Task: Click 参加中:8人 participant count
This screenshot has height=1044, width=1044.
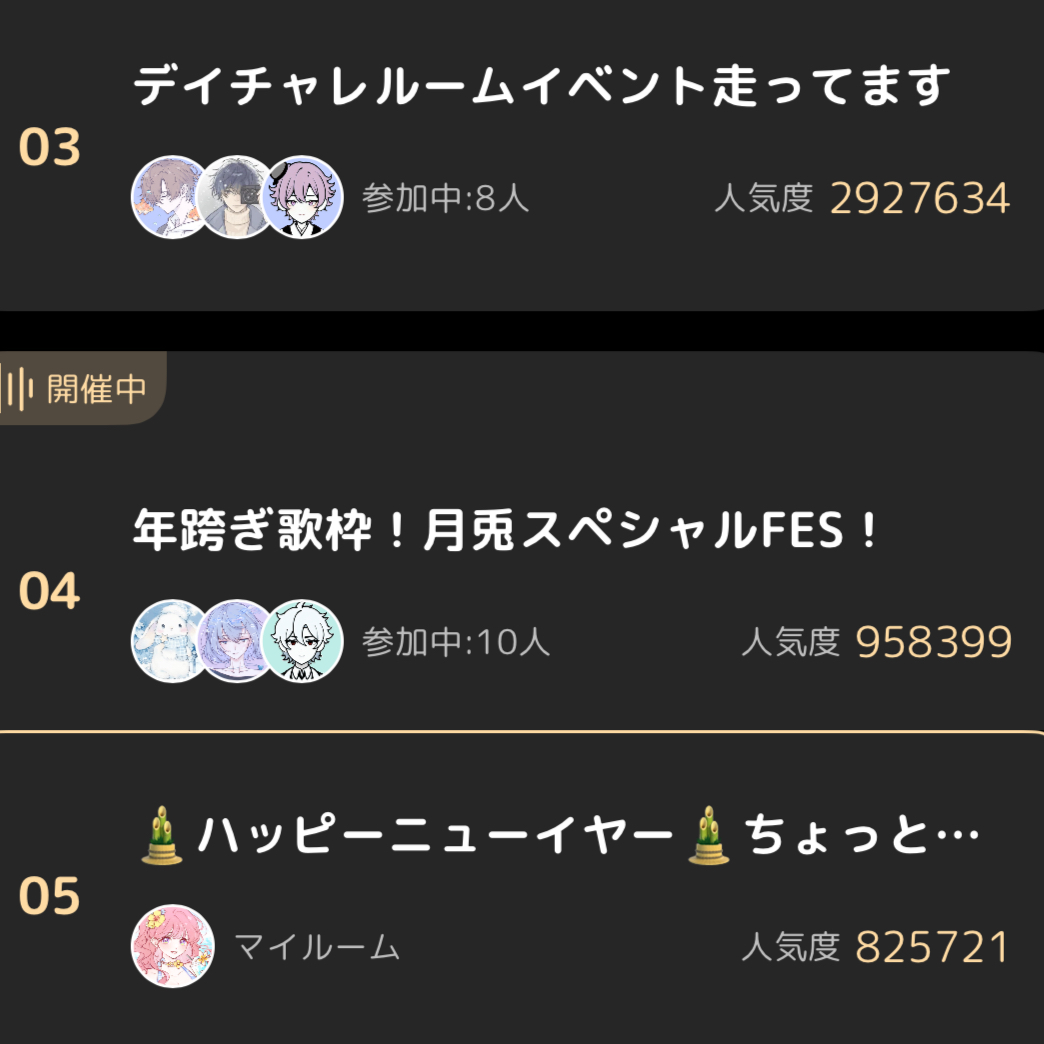Action: coord(446,199)
